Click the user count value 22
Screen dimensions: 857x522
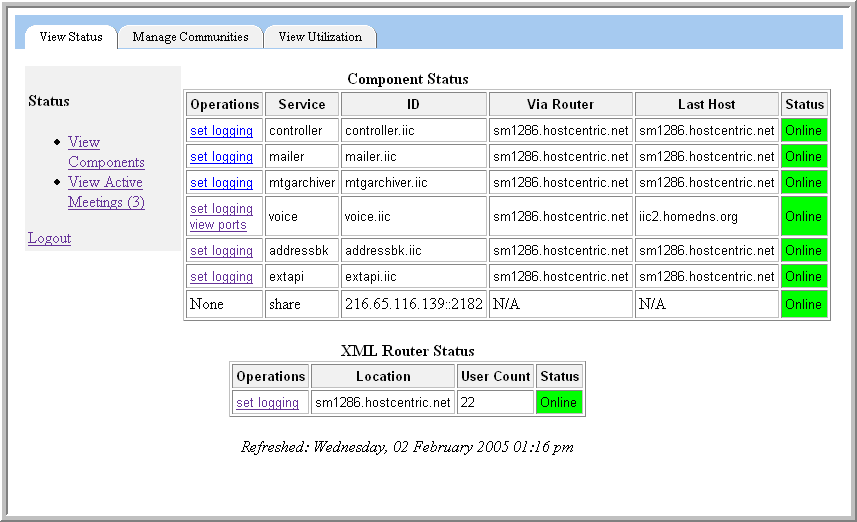coord(495,402)
